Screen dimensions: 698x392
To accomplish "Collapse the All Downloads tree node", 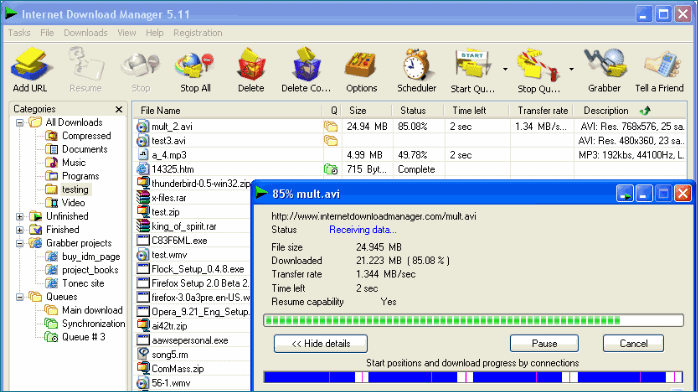I will [x=20, y=123].
